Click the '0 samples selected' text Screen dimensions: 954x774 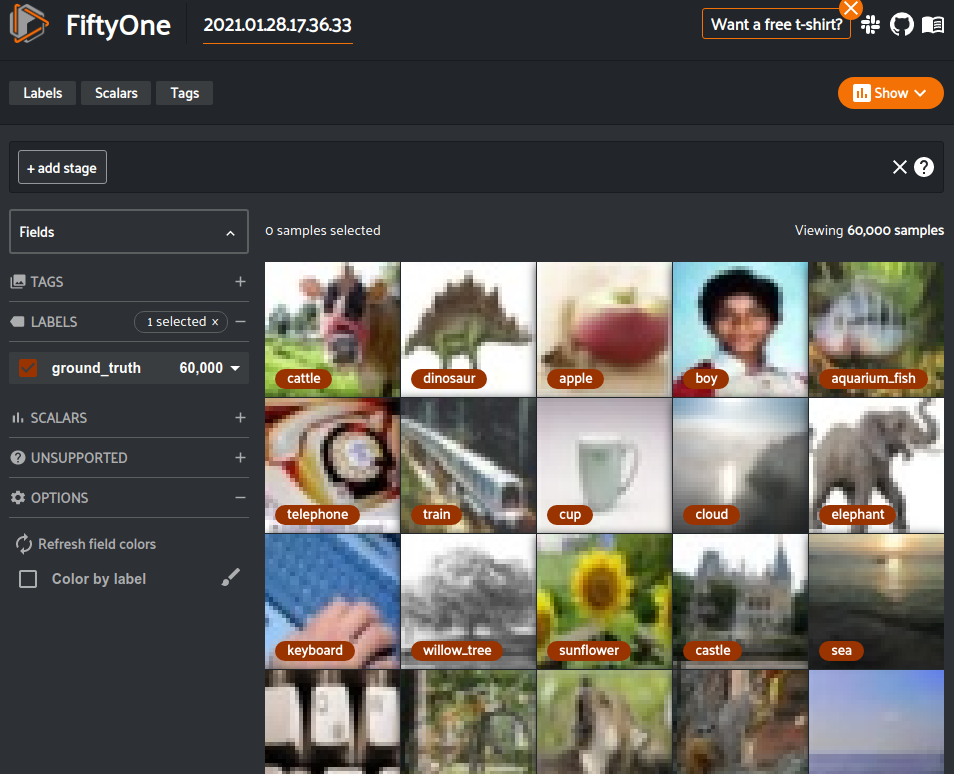pos(323,231)
